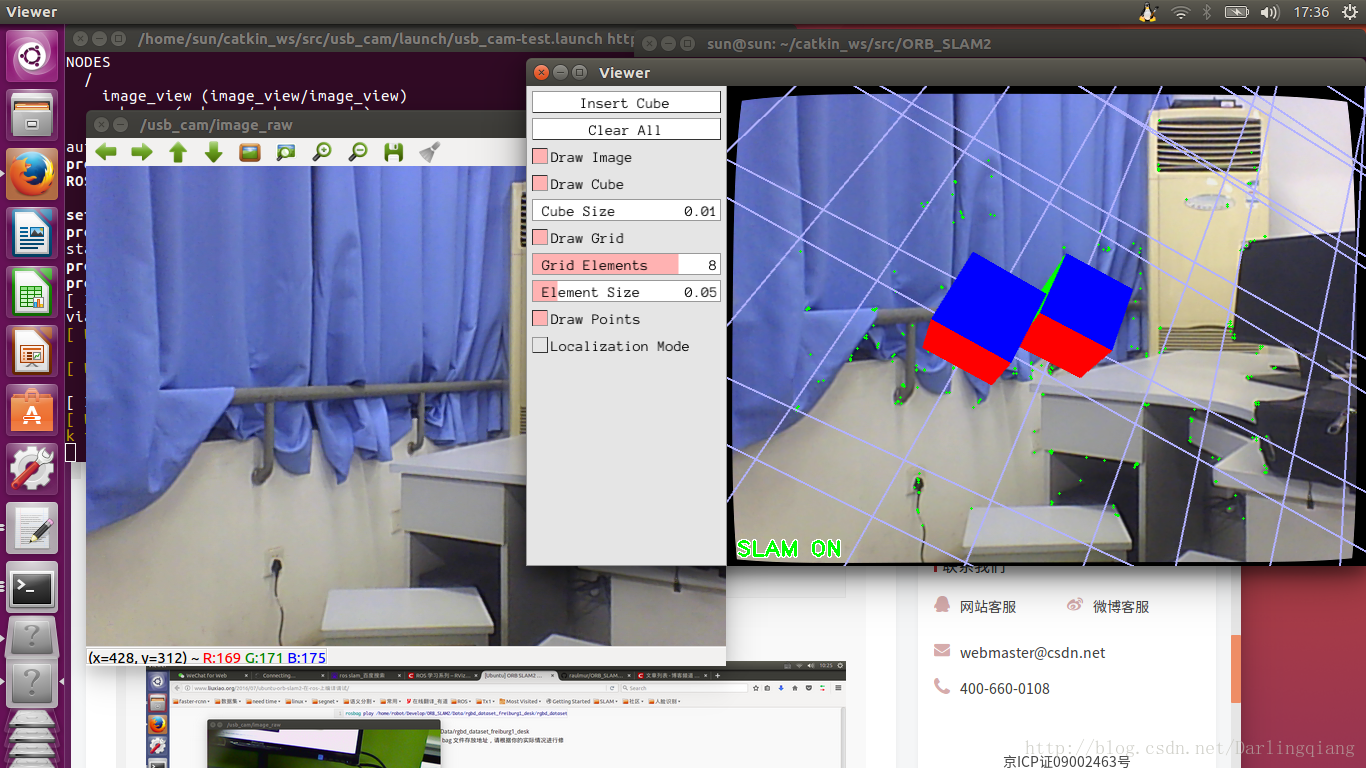Open the Wi-Fi network indicator menu
1366x768 pixels.
(1180, 12)
